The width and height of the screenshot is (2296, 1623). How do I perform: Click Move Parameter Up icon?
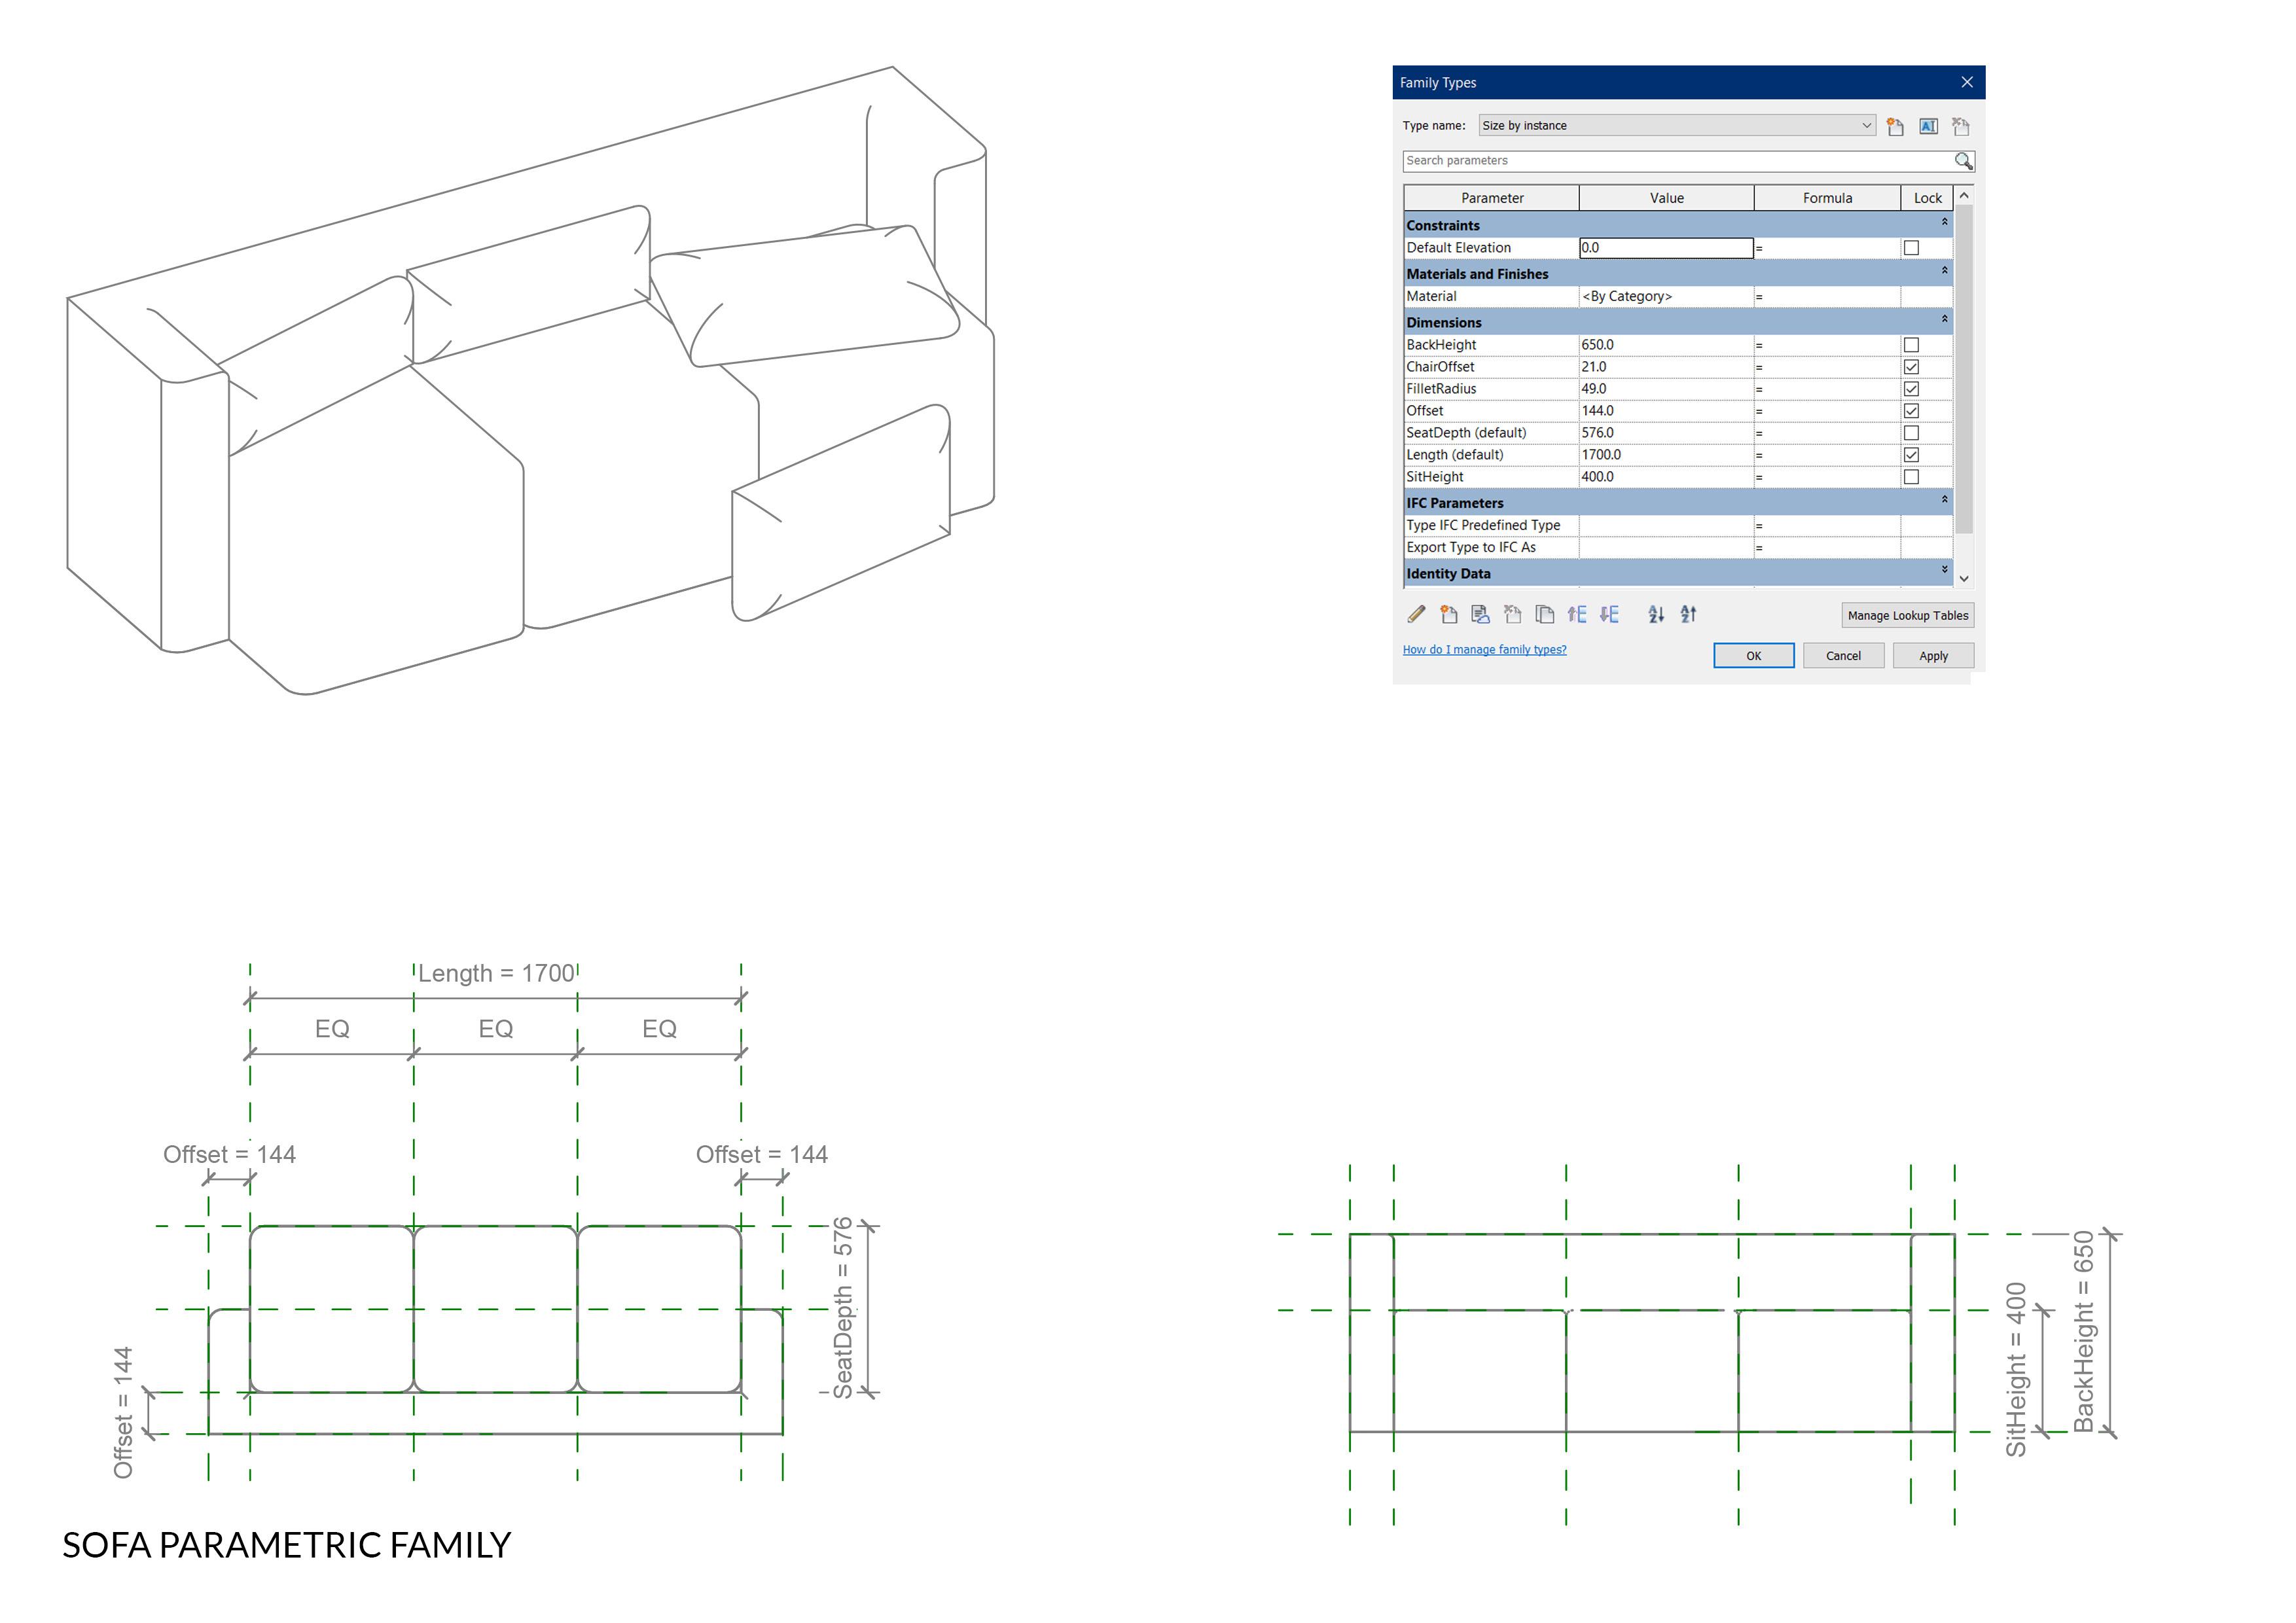point(1577,614)
